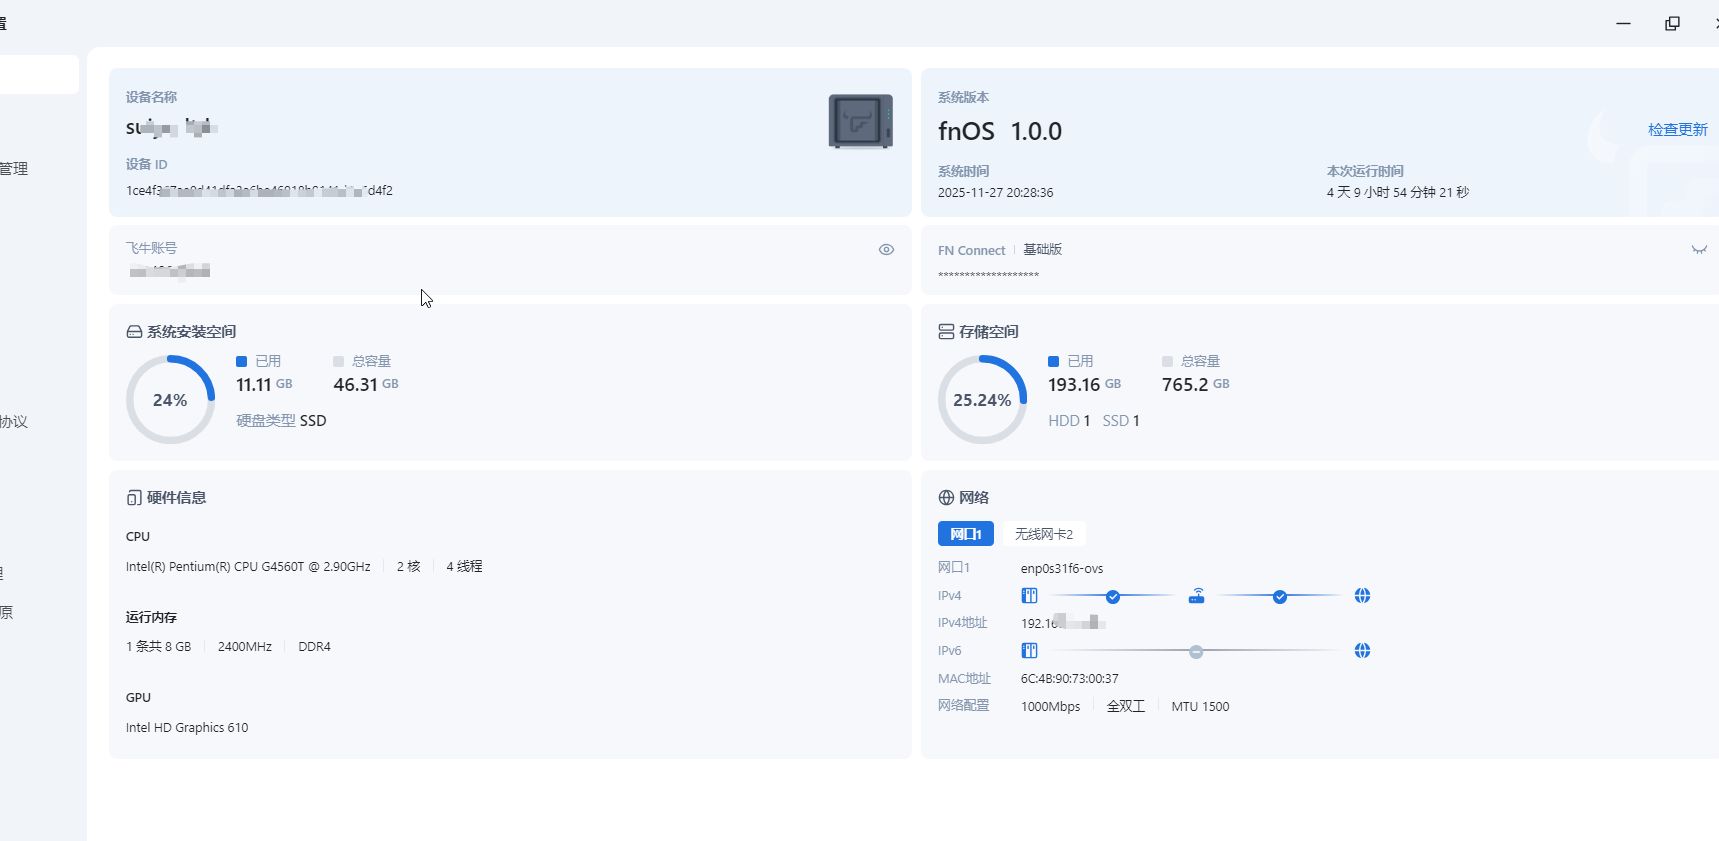The height and width of the screenshot is (841, 1719).
Task: Click the 2 核 core count
Action: click(x=408, y=567)
